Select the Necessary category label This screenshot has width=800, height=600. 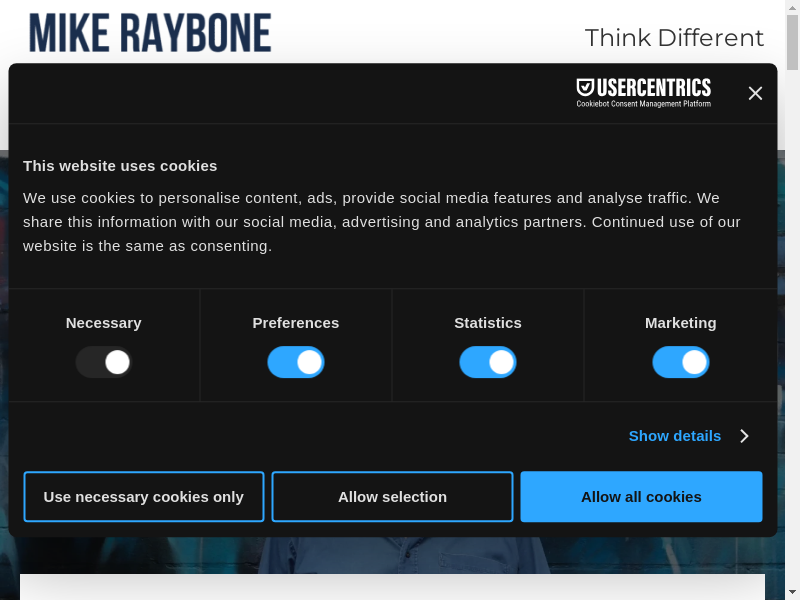coord(104,323)
